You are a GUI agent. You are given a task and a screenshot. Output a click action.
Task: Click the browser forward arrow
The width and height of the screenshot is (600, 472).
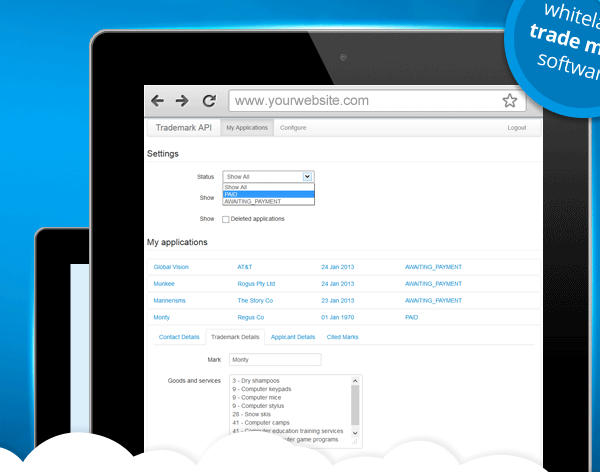(182, 101)
